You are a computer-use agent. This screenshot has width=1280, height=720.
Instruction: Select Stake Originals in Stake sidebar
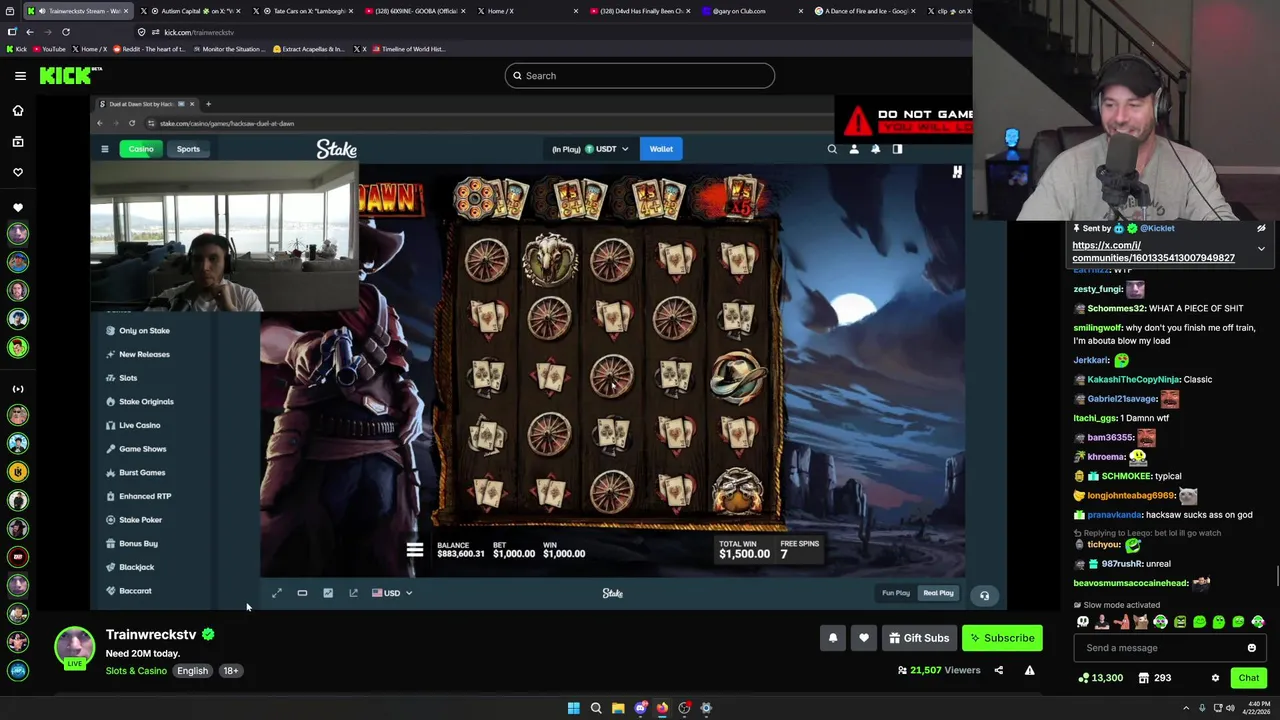tap(140, 402)
